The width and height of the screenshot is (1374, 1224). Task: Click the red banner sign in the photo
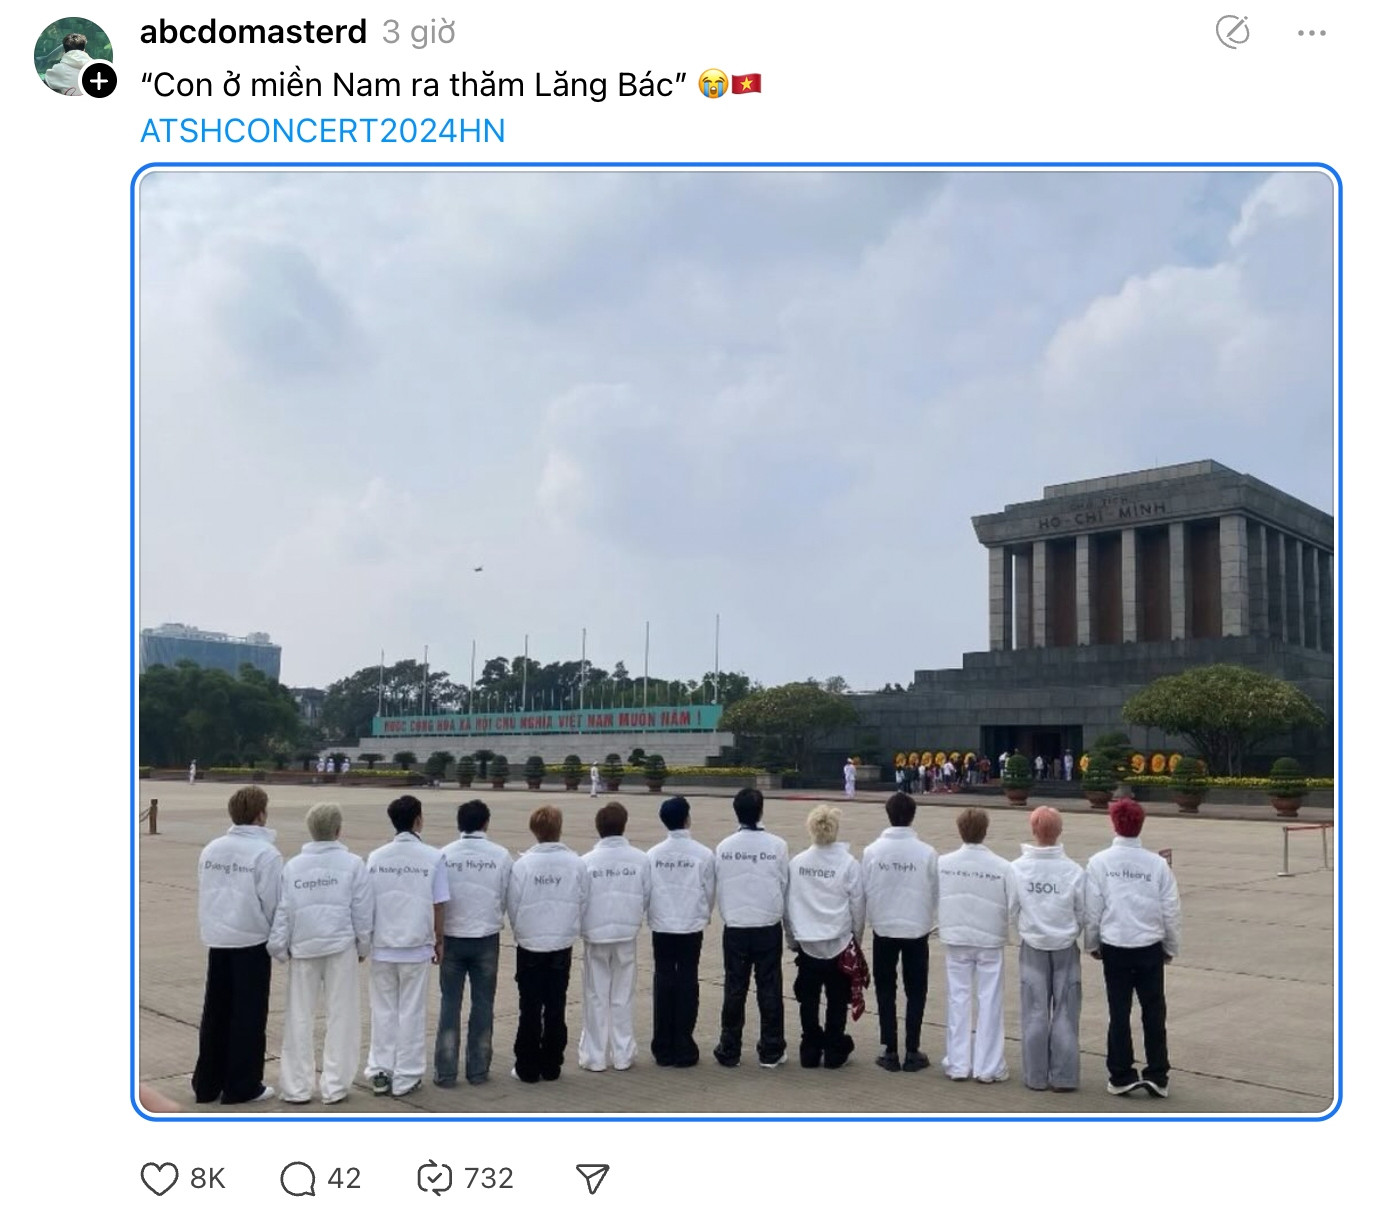point(547,721)
